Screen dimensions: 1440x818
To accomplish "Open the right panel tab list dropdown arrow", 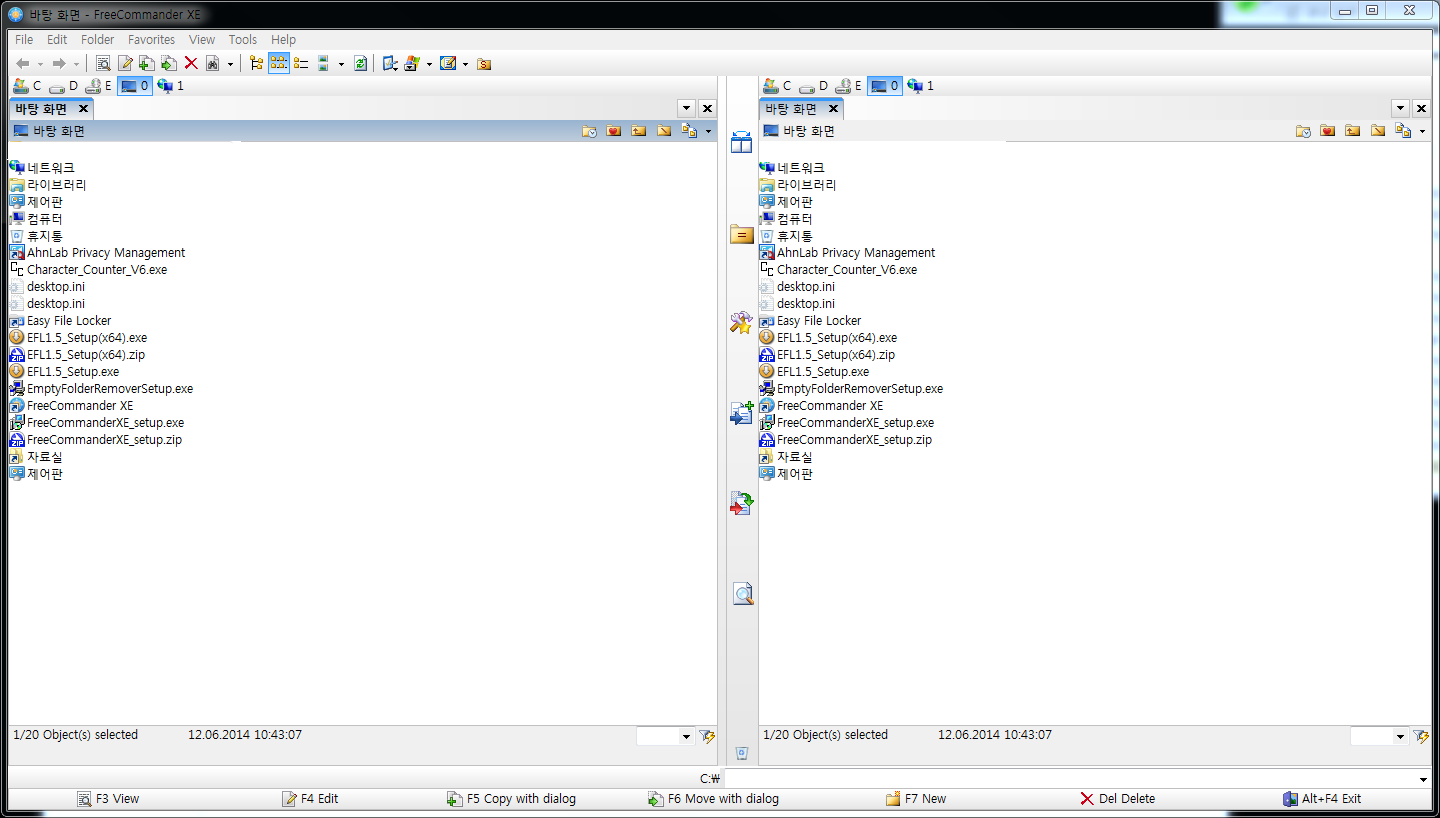I will click(1400, 108).
